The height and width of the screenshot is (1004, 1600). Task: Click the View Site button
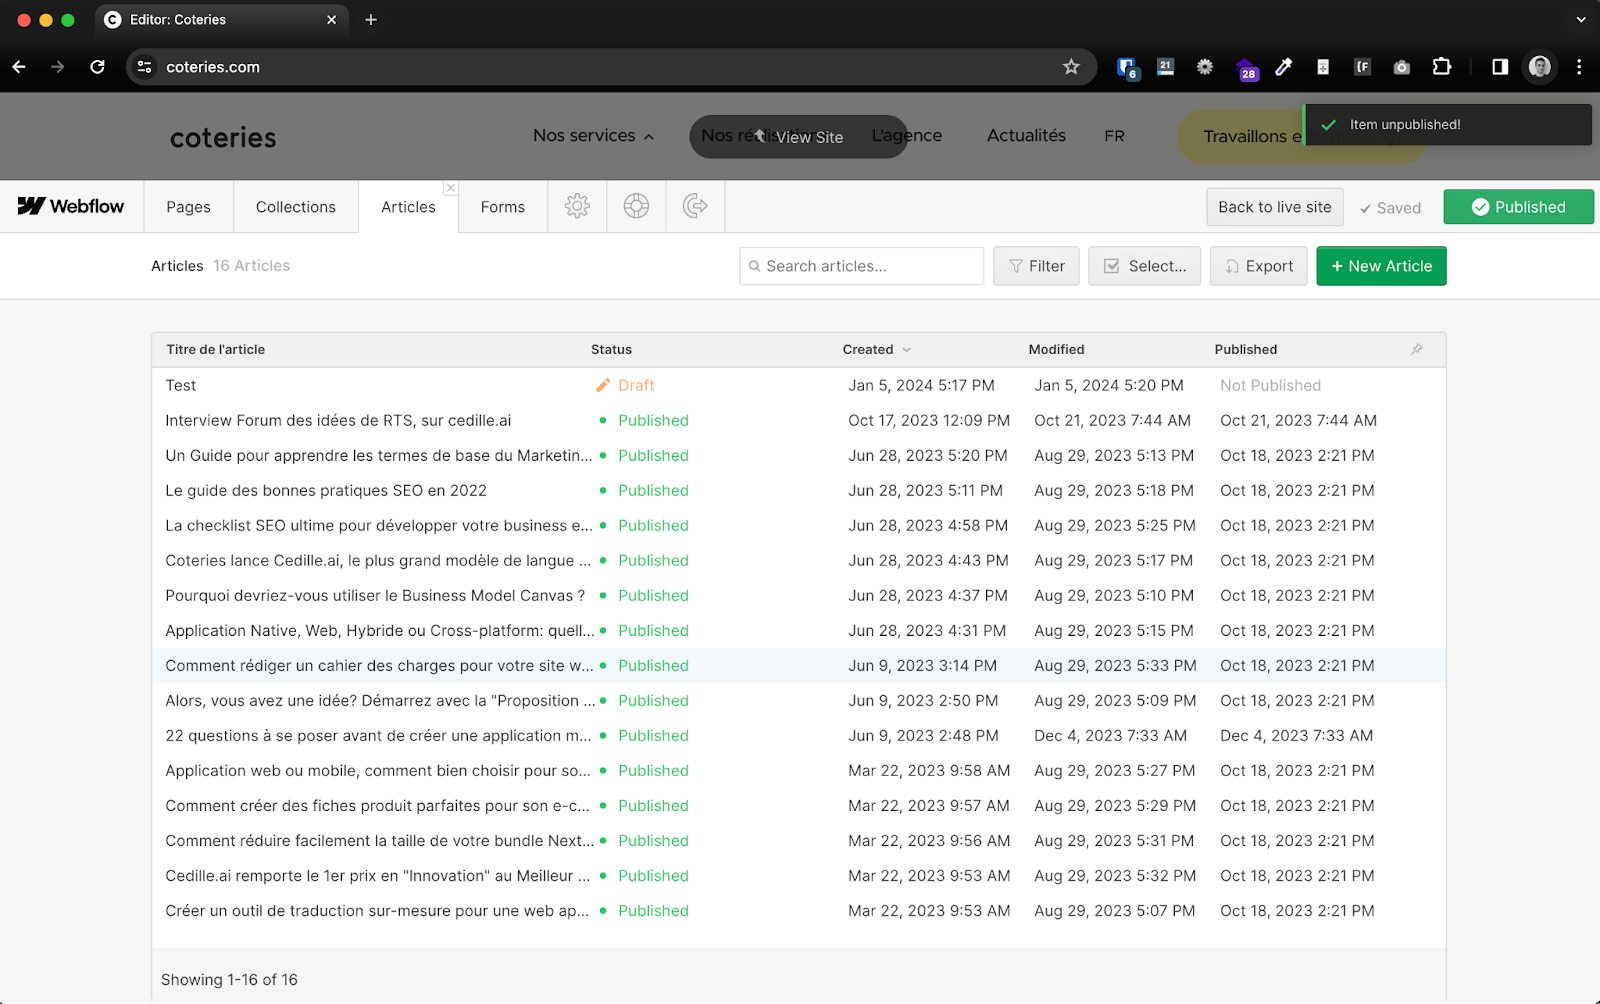click(x=798, y=137)
